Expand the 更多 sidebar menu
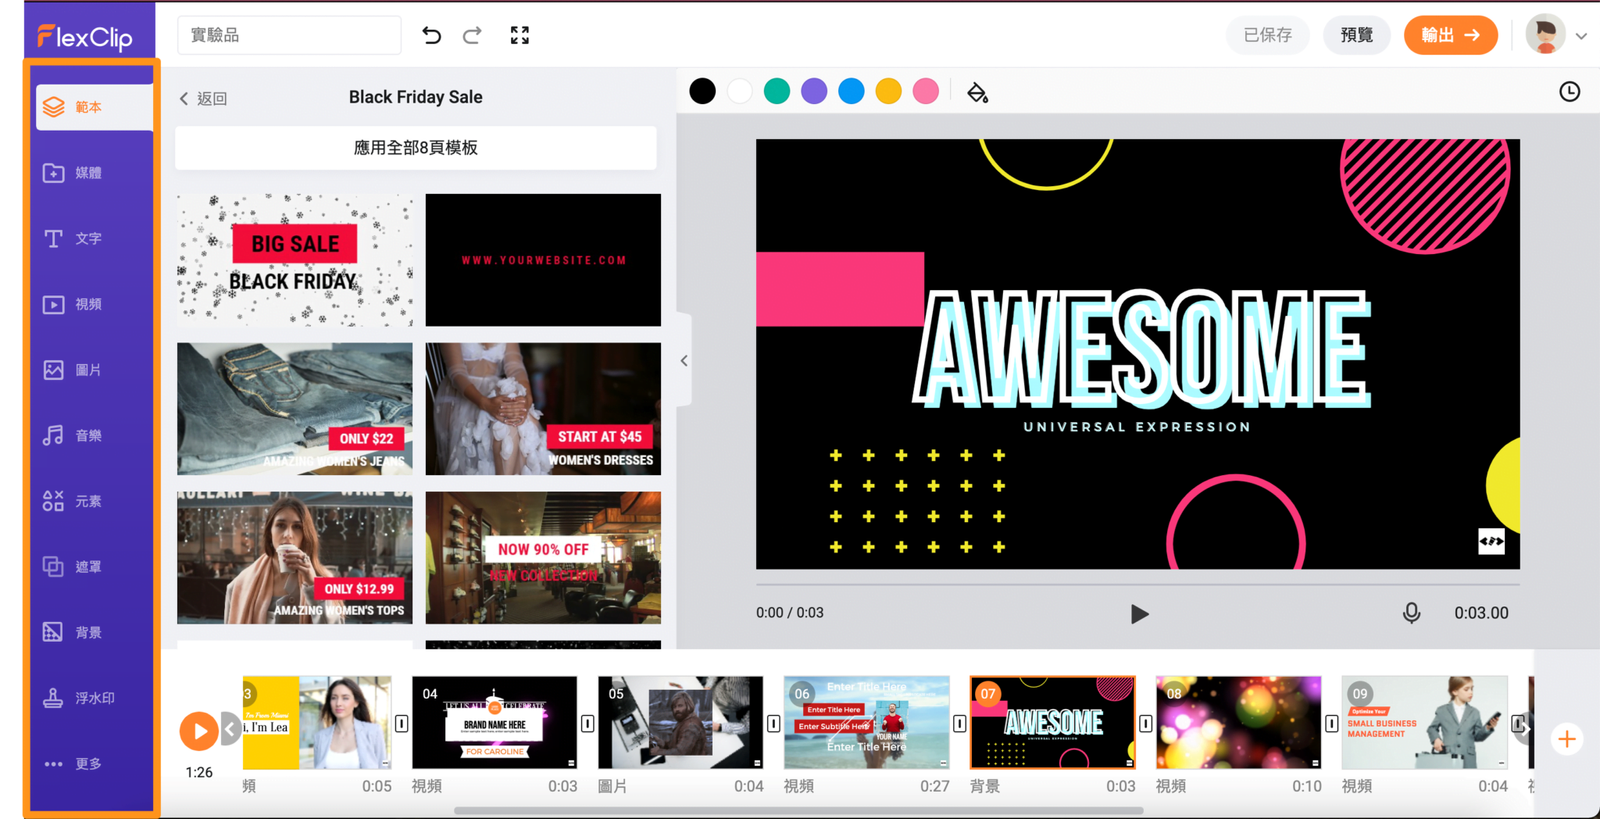The width and height of the screenshot is (1600, 819). pyautogui.click(x=74, y=764)
